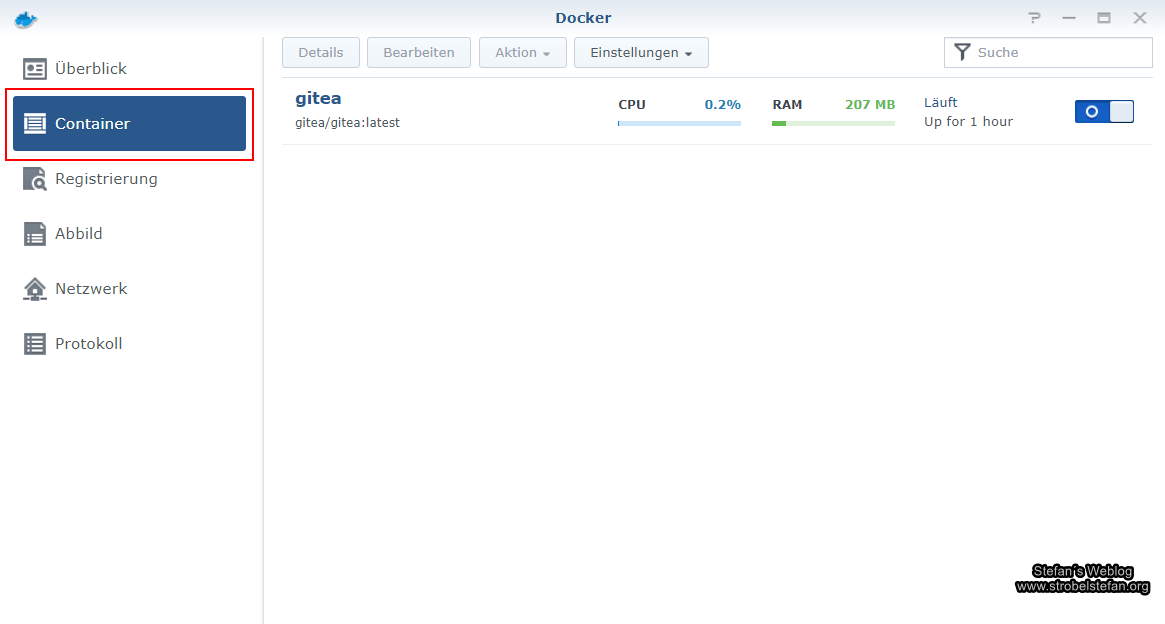This screenshot has width=1165, height=624.
Task: Select the Netzwerk house icon
Action: pos(35,289)
